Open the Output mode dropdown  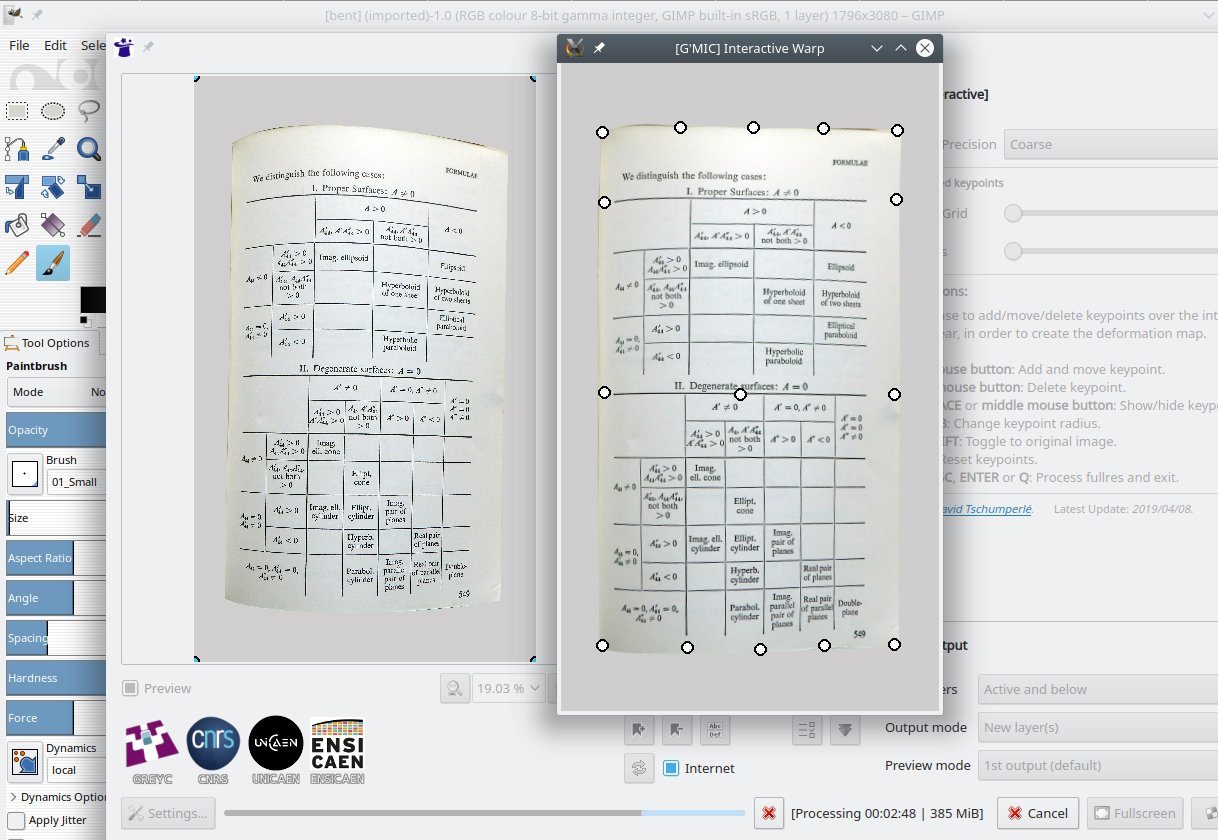(1097, 727)
